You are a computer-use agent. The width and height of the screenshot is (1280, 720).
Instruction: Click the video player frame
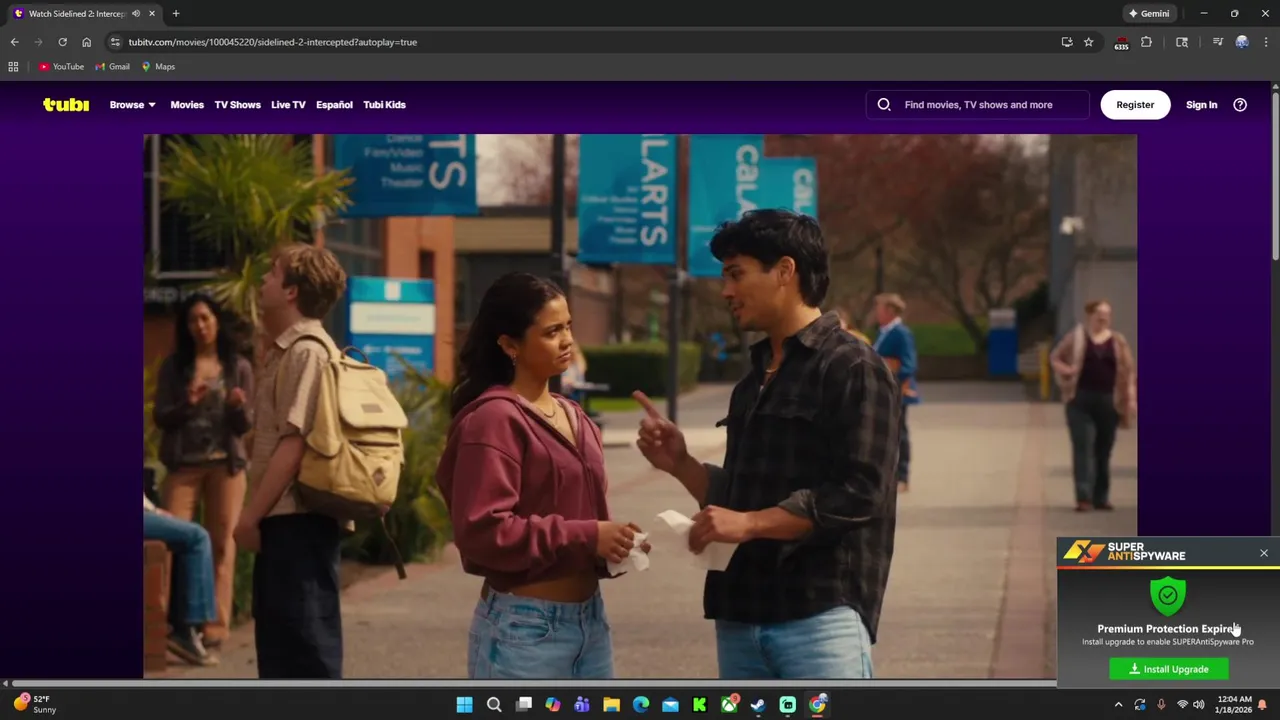click(x=640, y=406)
